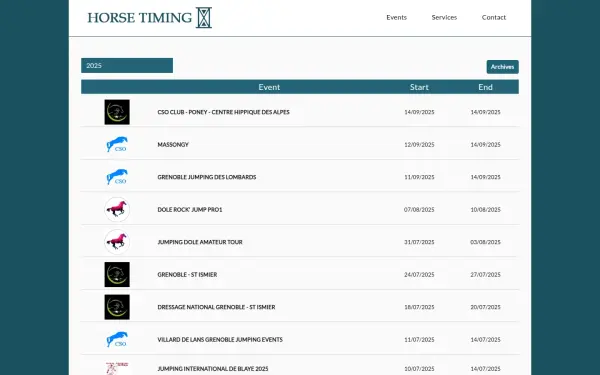Viewport: 600px width, 375px height.
Task: Click the Horse Timing hourglass logo
Action: (x=204, y=18)
